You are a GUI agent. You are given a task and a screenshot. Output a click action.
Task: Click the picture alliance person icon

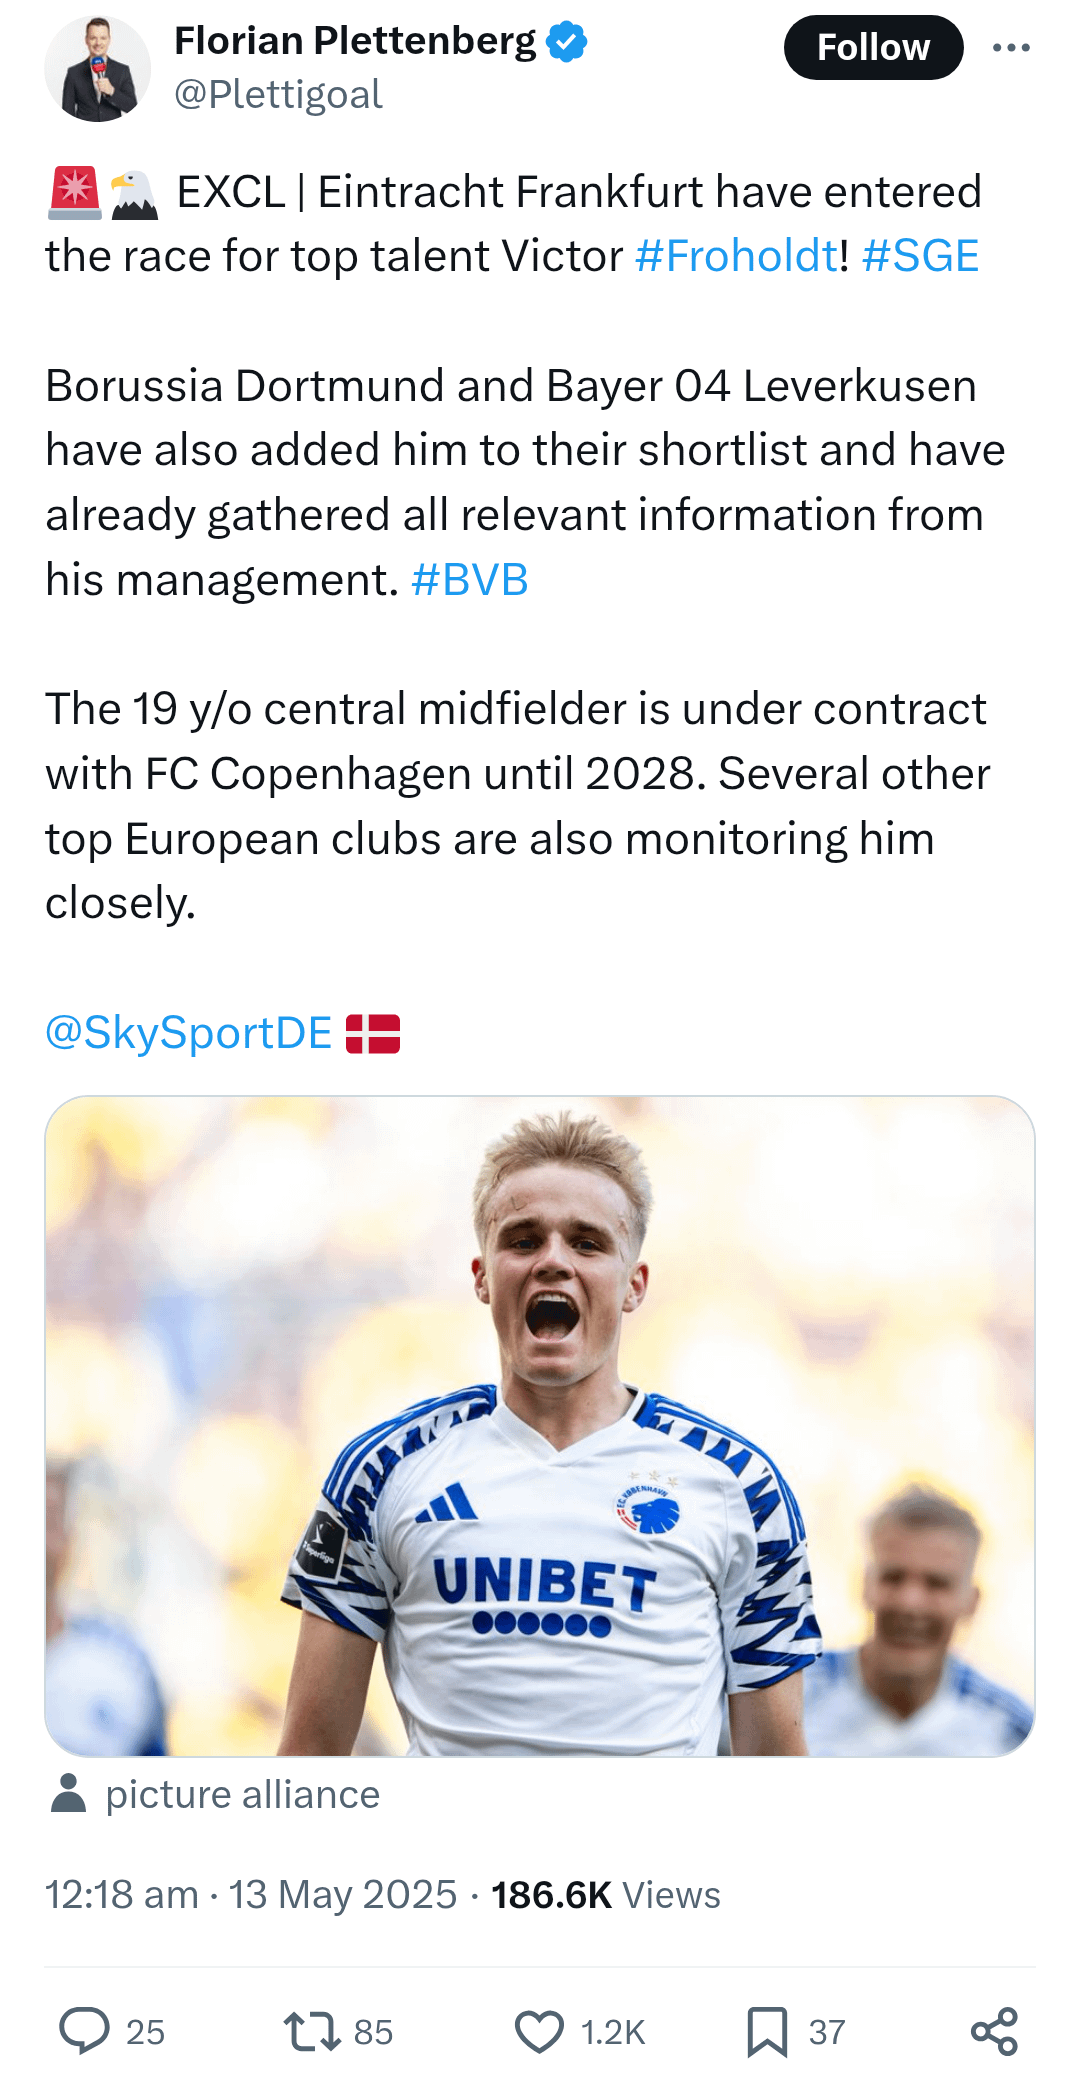pos(68,1794)
